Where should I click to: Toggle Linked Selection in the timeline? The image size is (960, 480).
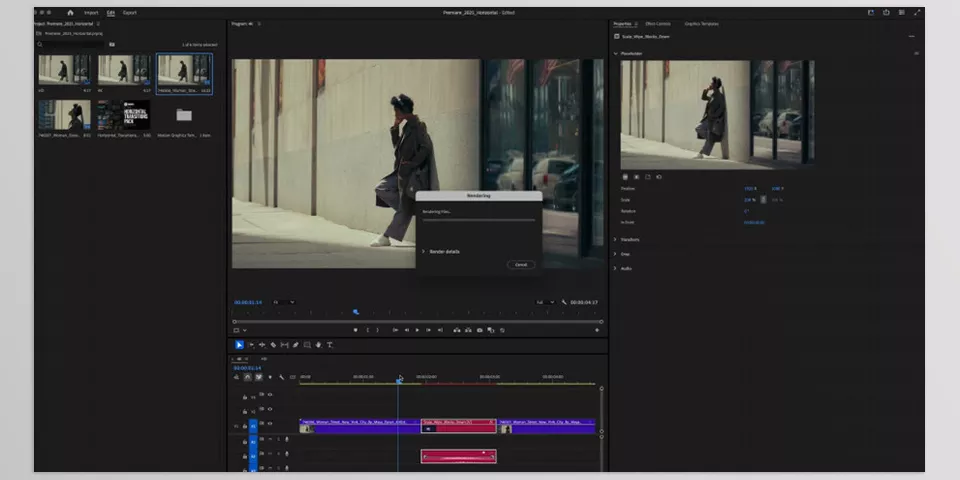tap(259, 377)
